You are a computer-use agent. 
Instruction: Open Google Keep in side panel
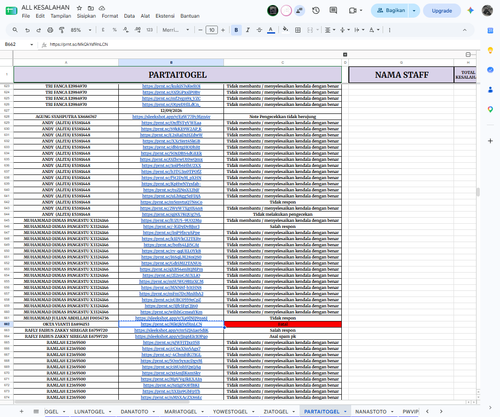tap(490, 50)
